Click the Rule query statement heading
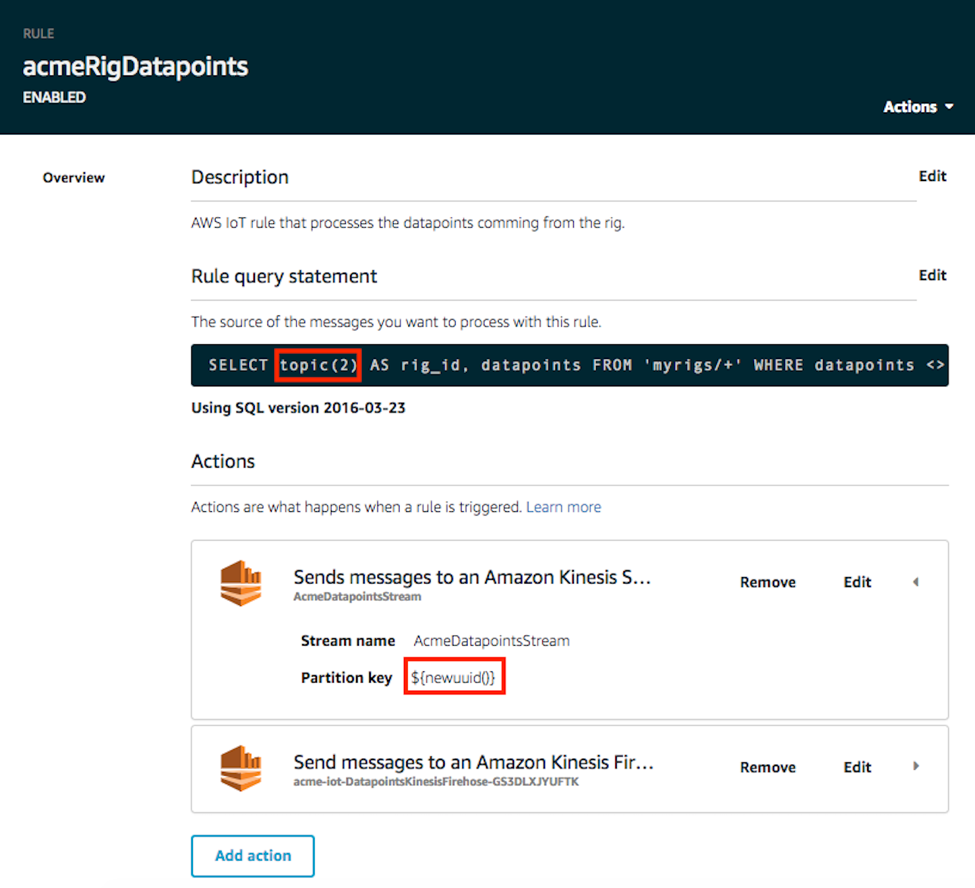 [284, 276]
